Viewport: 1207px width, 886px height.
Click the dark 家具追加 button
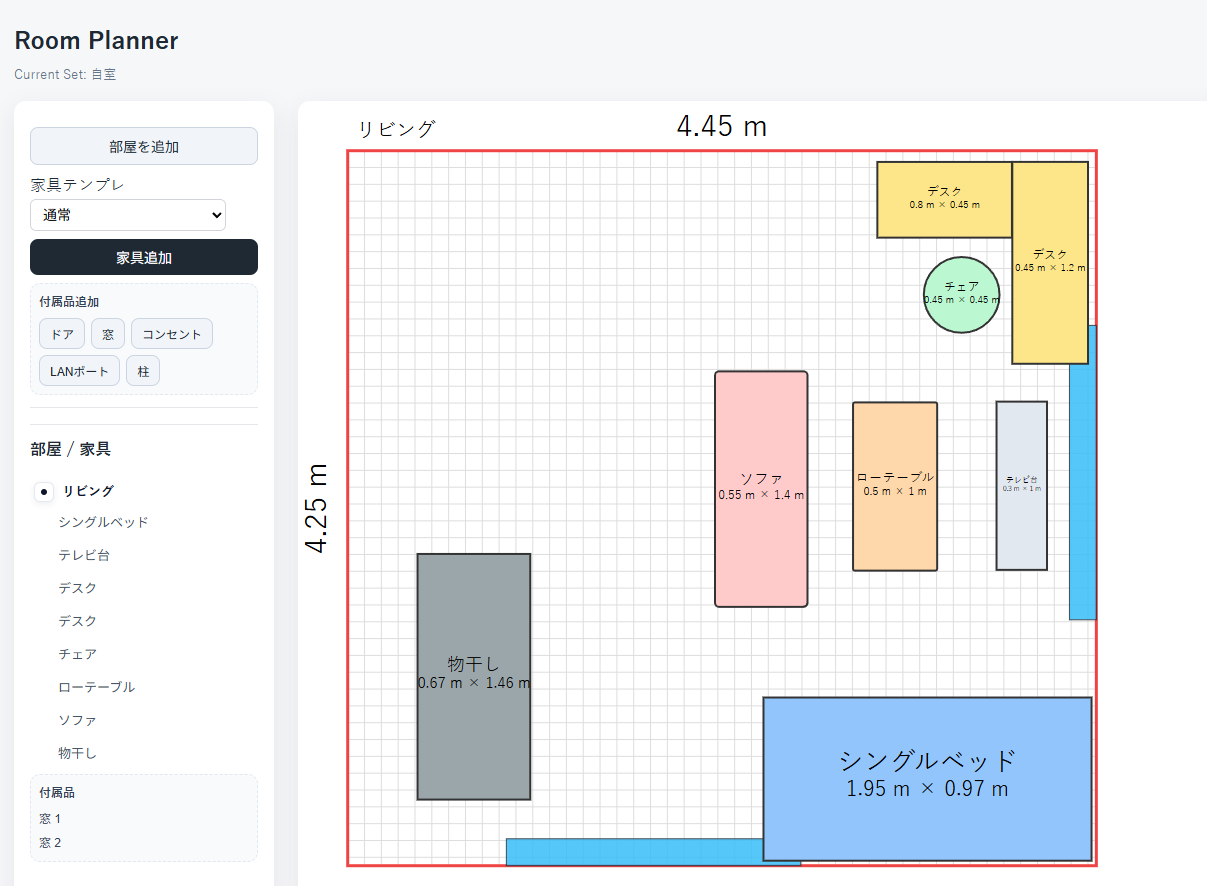coord(144,257)
